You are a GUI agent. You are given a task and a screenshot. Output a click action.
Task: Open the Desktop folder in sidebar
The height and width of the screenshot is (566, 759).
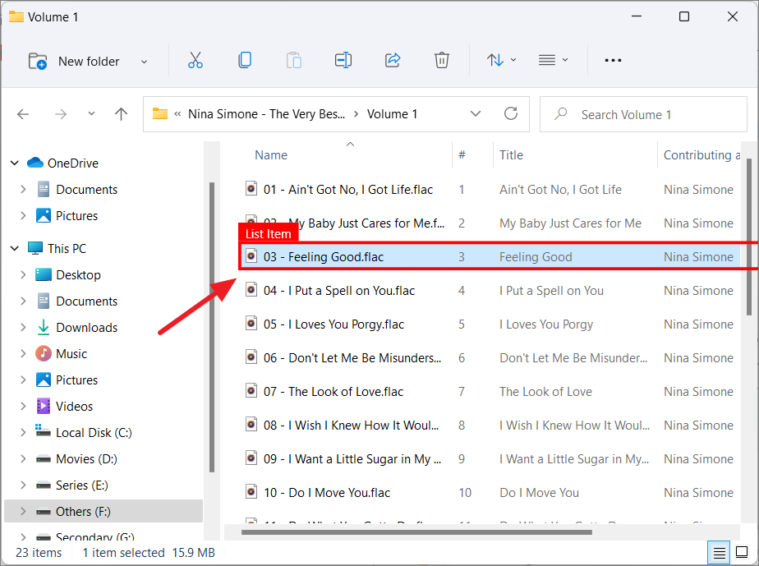[x=68, y=275]
